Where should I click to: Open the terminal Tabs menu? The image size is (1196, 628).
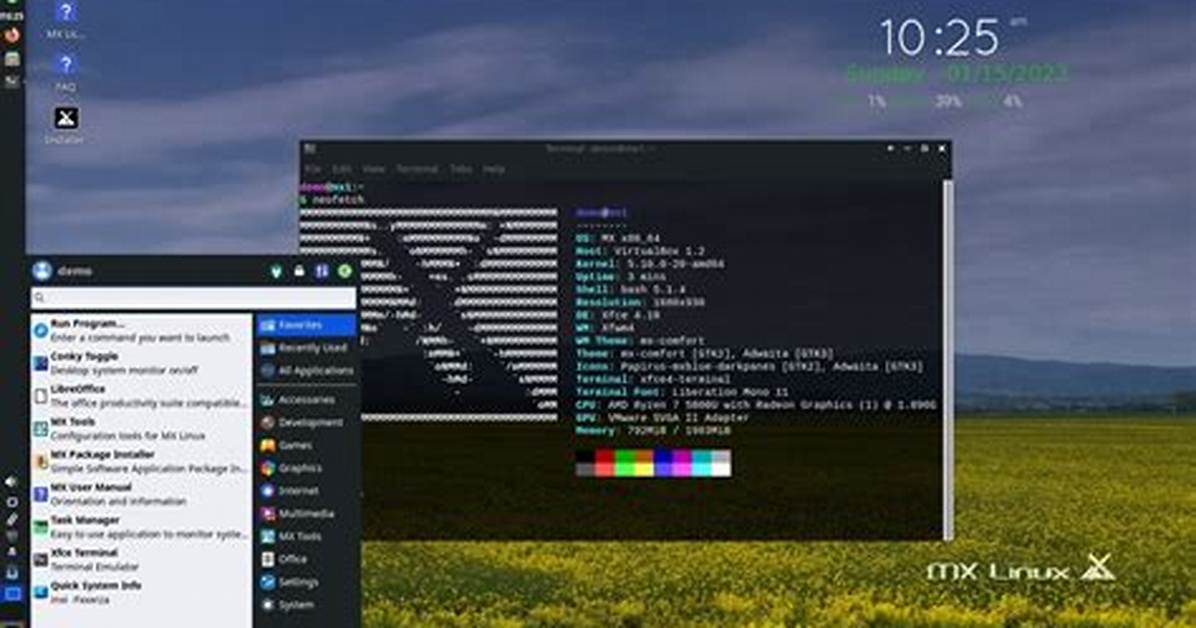click(461, 169)
